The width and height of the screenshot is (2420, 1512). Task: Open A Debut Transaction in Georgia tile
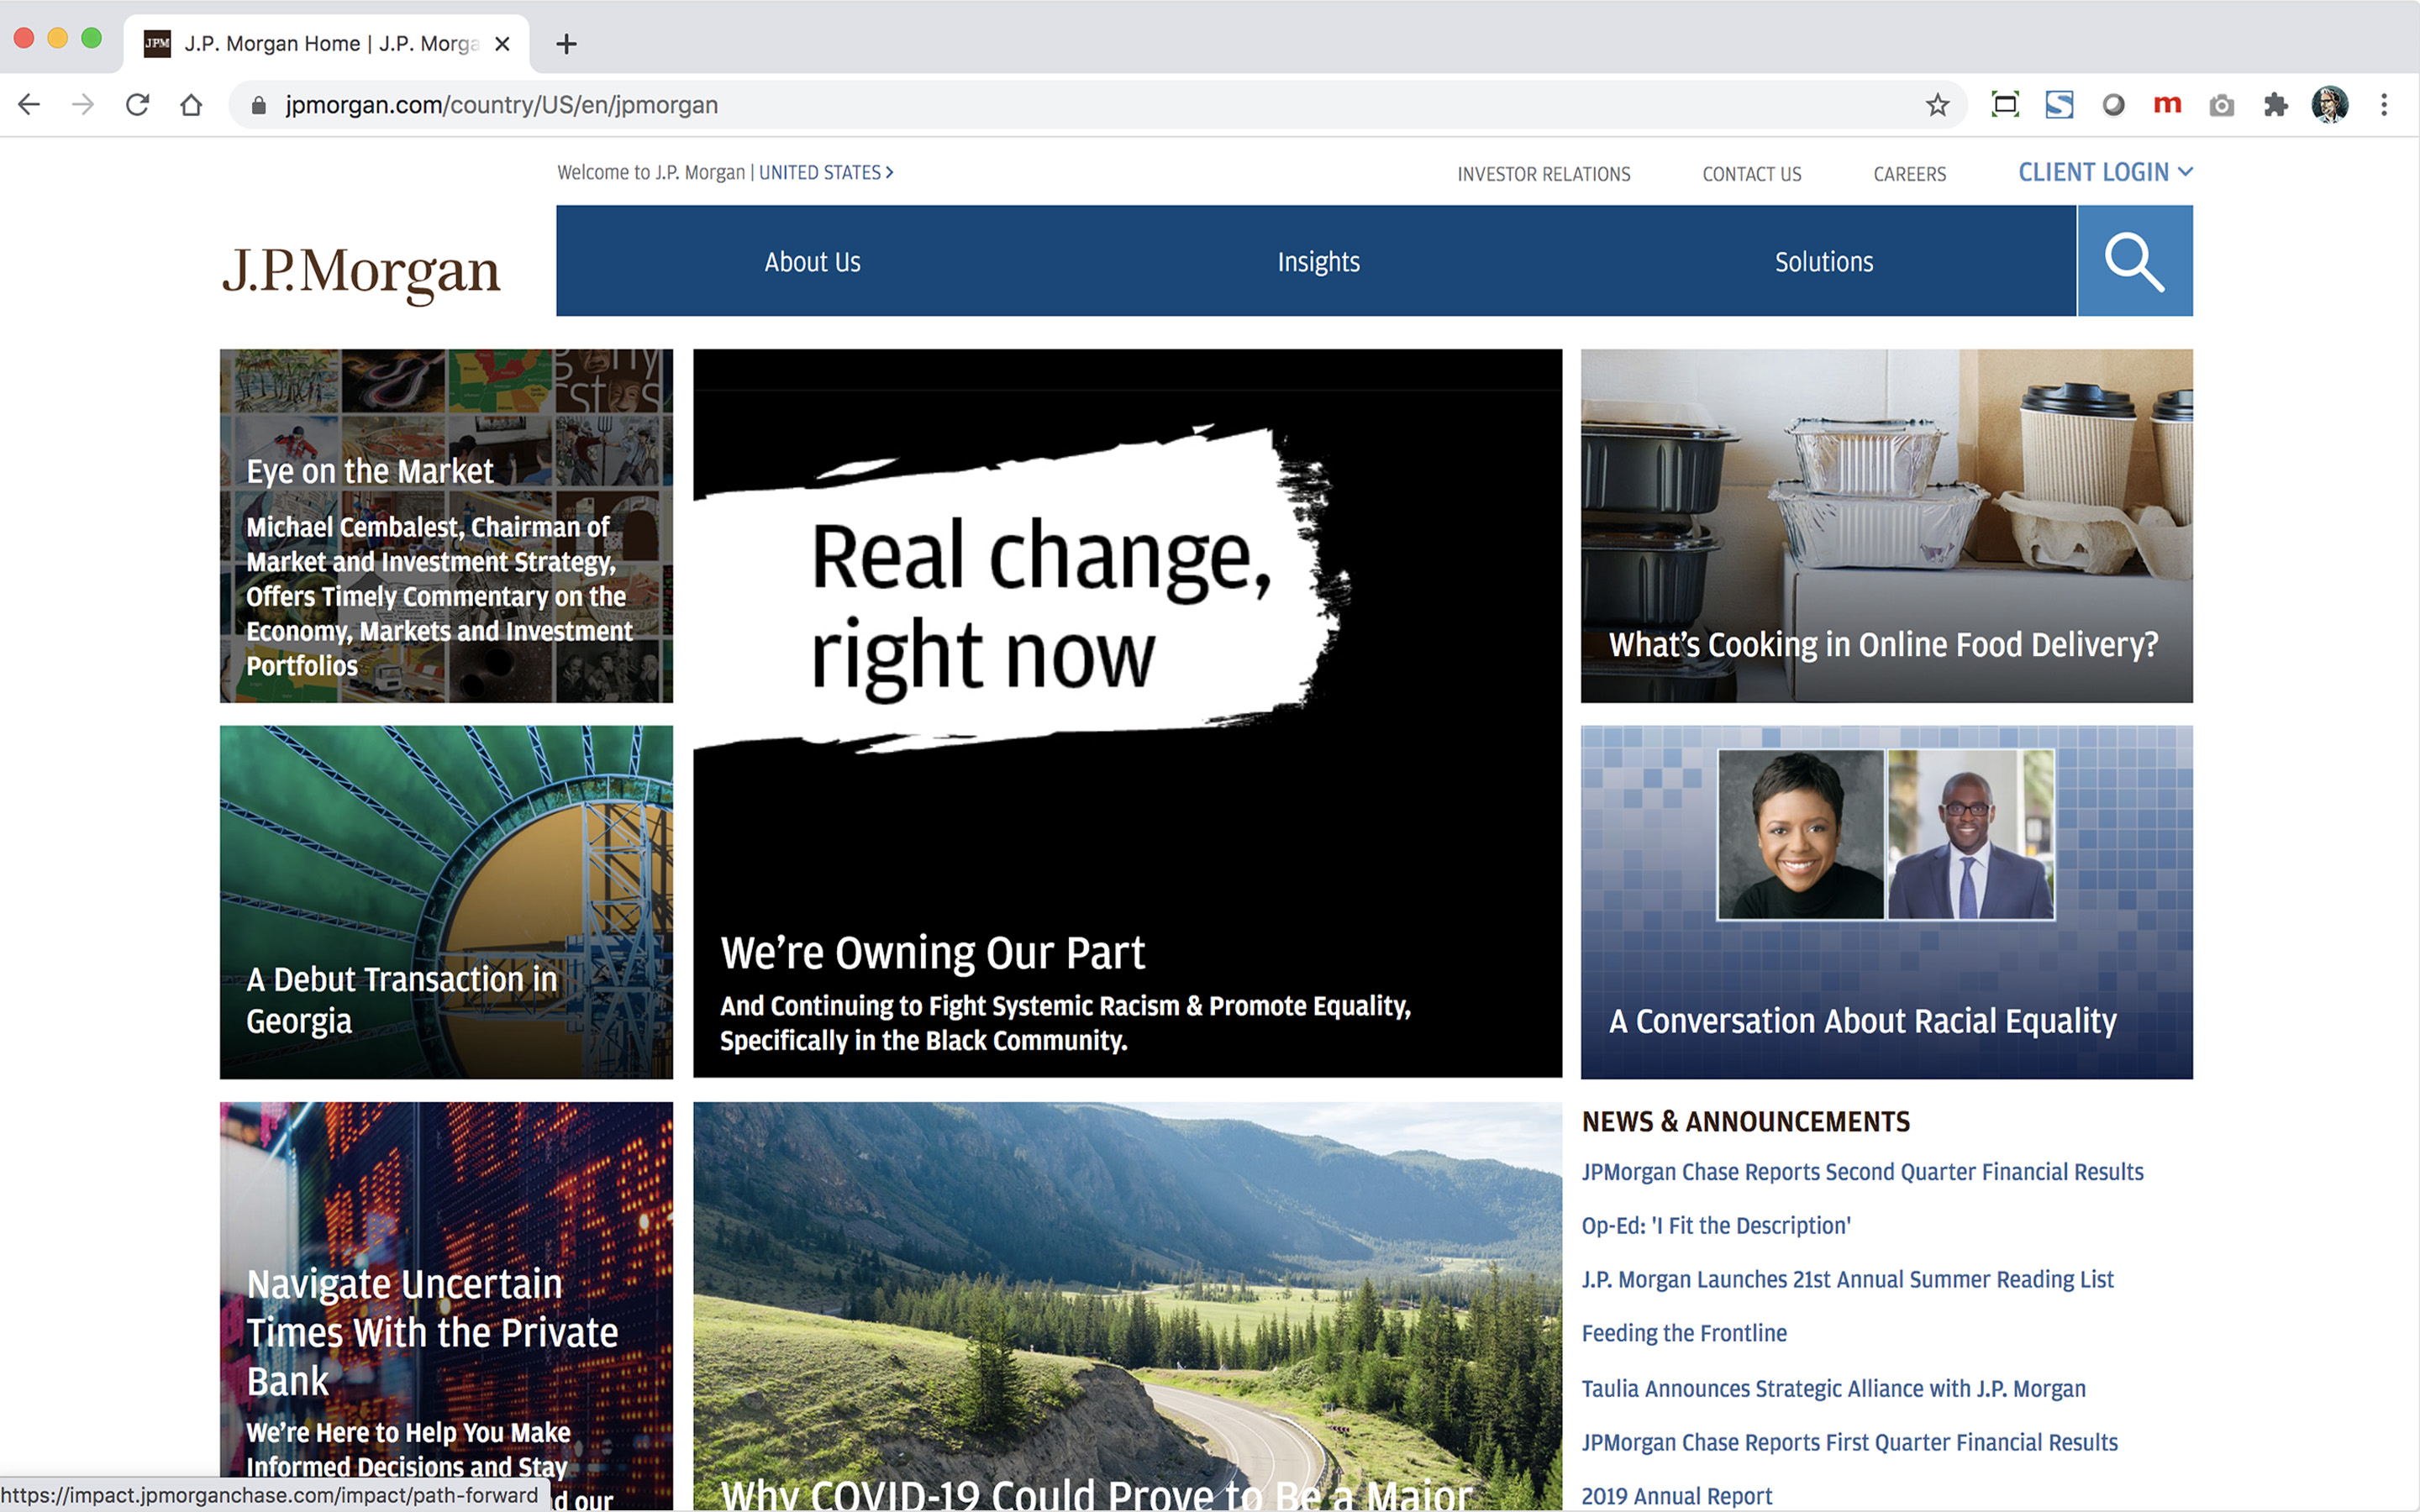[446, 902]
